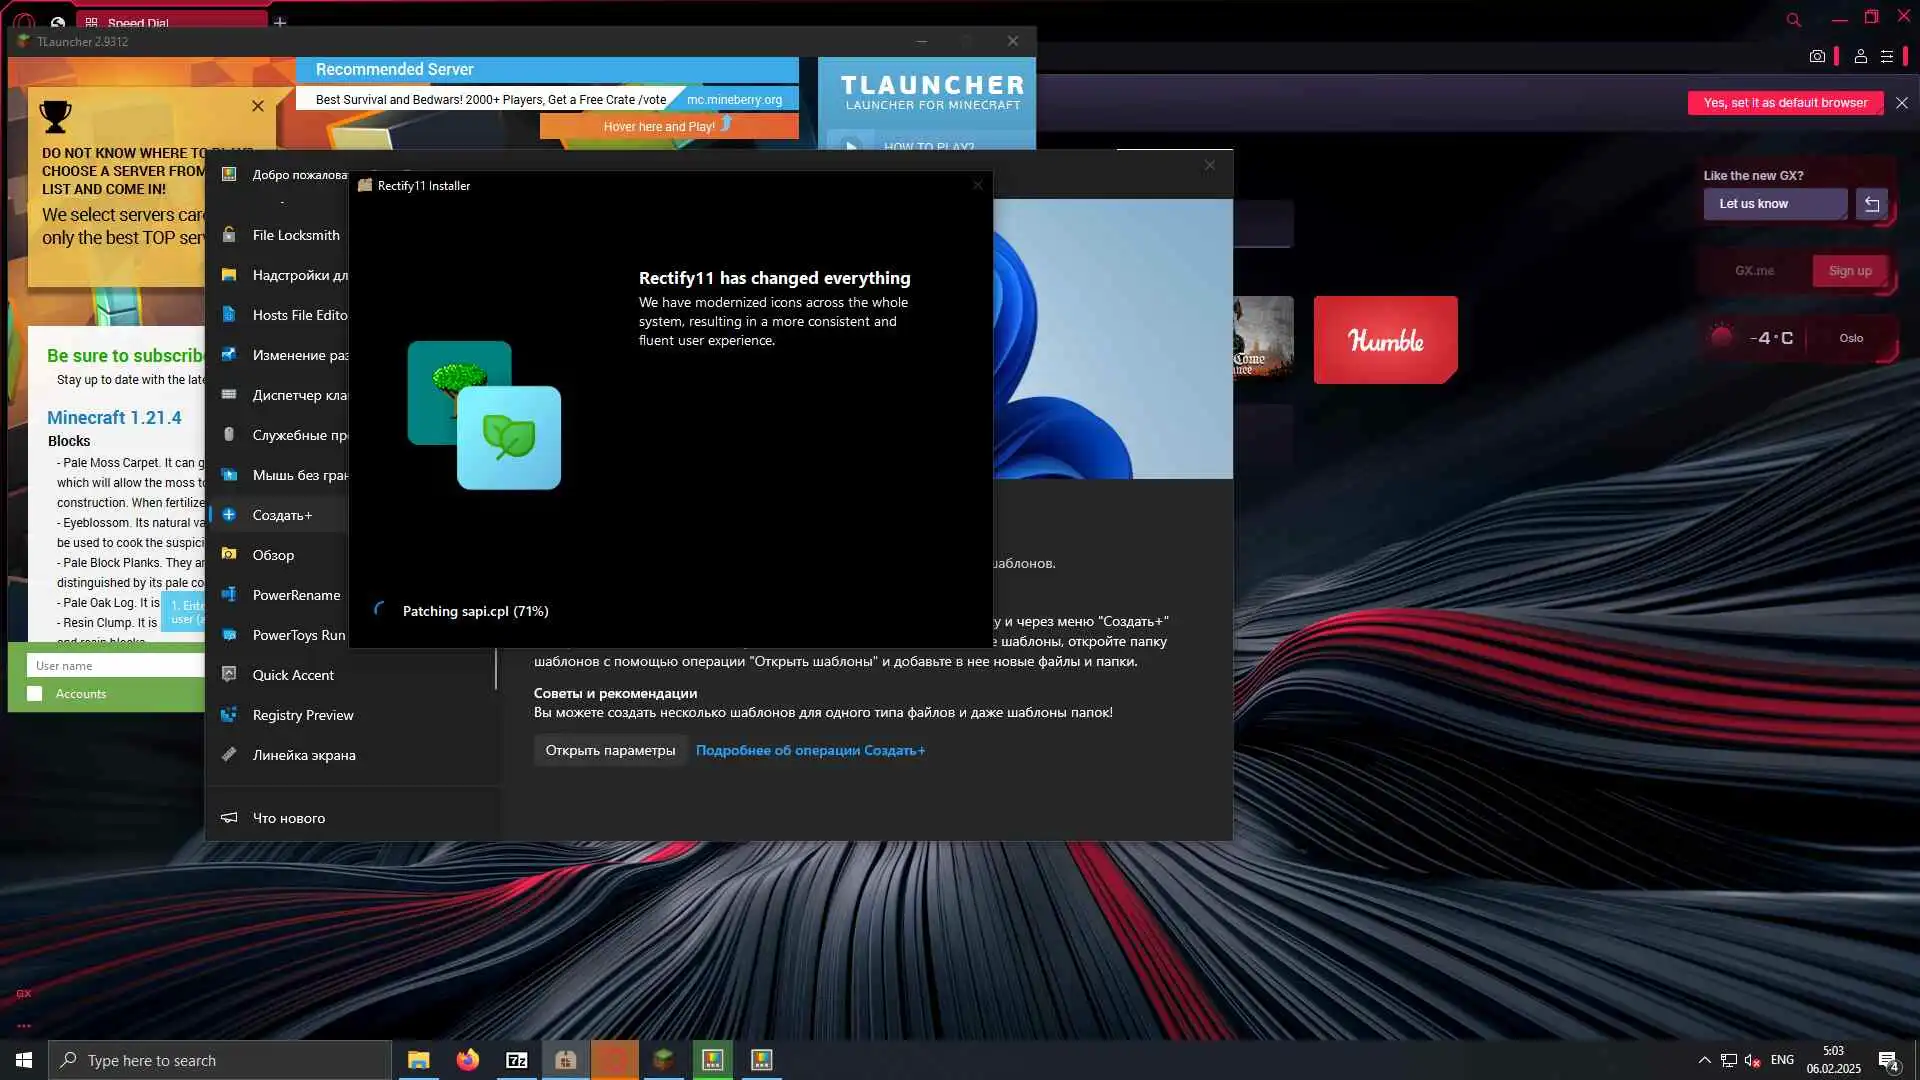Click the Открыть параметры button
1920x1080 pixels.
610,750
